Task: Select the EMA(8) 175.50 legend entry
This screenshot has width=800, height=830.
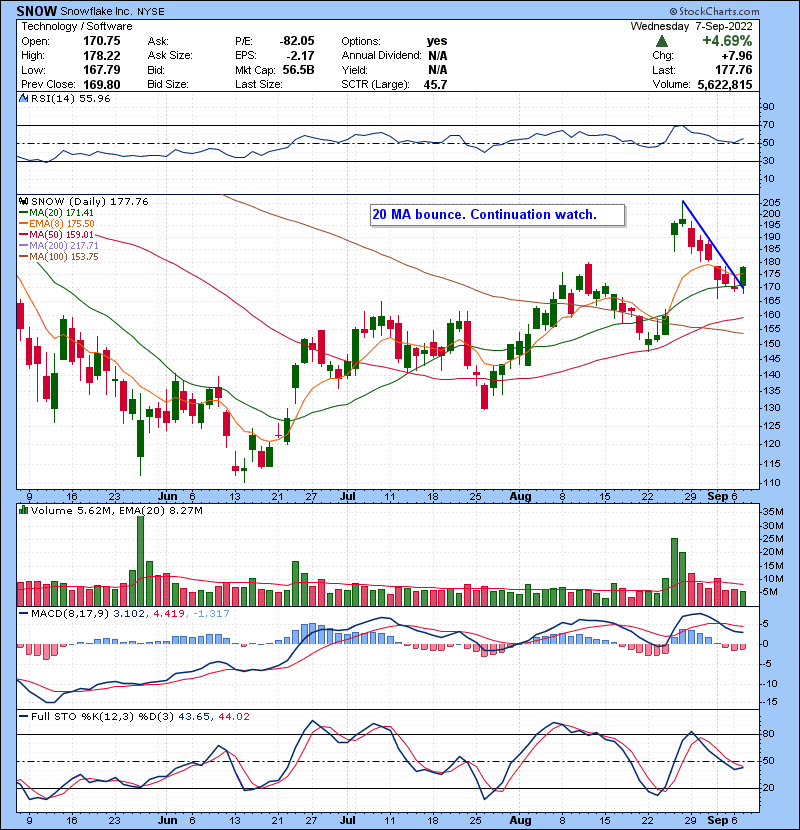Action: (56, 224)
